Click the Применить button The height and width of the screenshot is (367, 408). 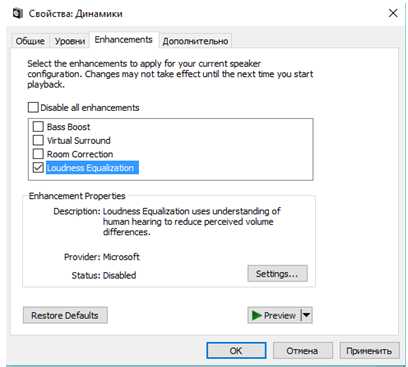(x=369, y=351)
